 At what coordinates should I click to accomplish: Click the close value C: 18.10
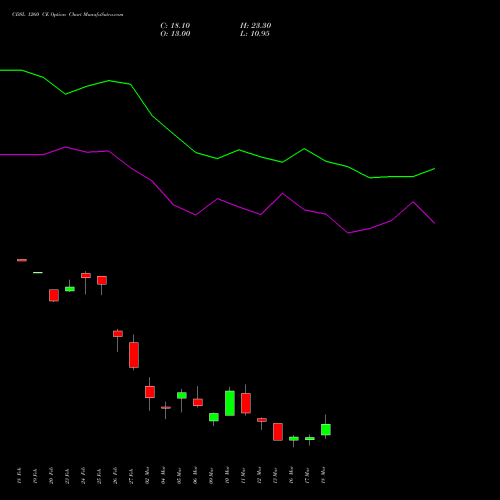(175, 26)
